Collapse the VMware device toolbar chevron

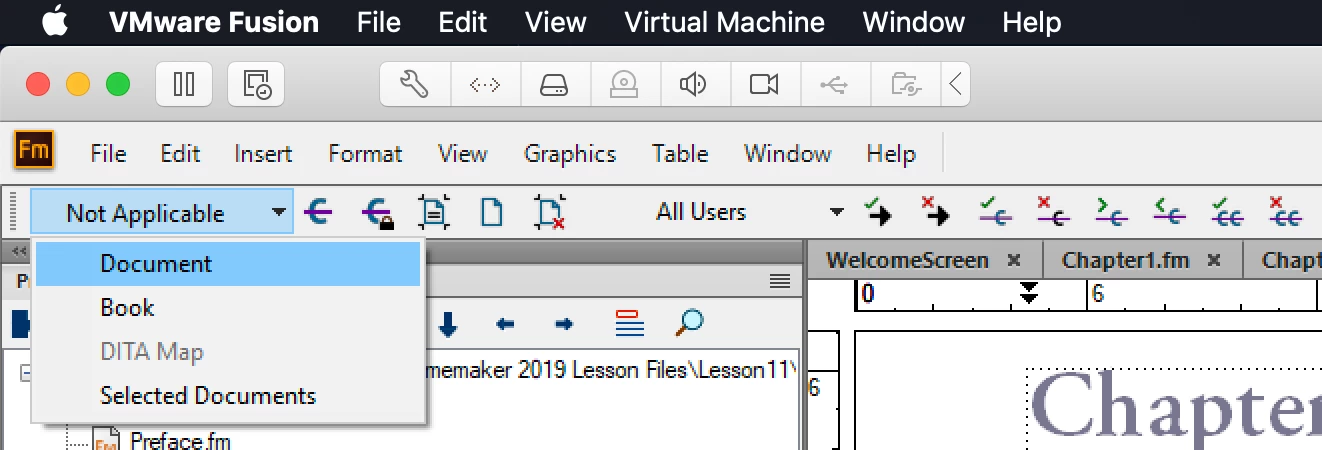coord(956,84)
